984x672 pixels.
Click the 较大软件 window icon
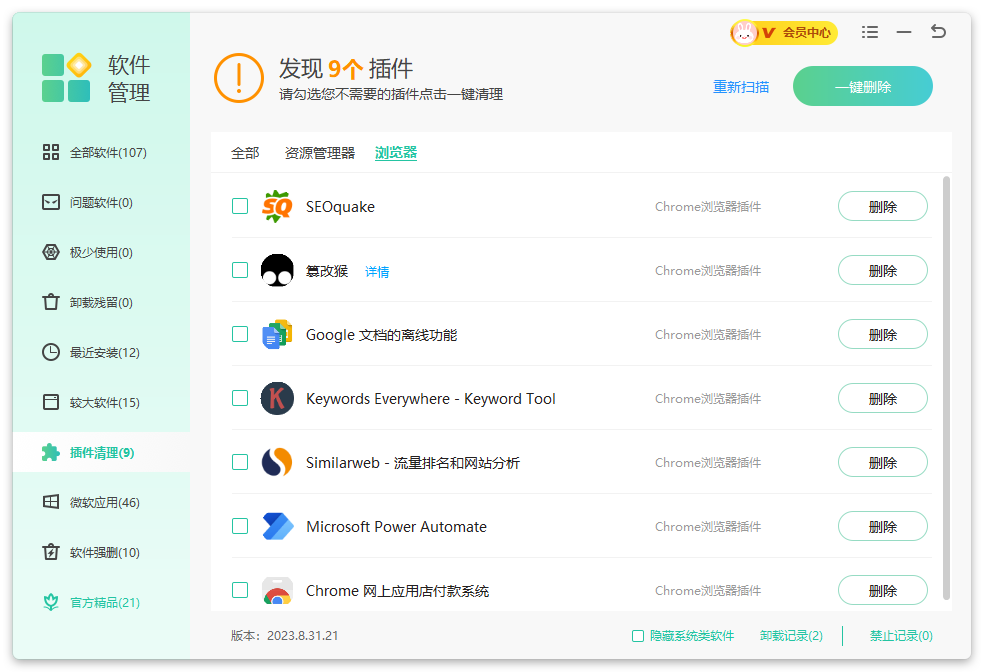pyautogui.click(x=51, y=402)
